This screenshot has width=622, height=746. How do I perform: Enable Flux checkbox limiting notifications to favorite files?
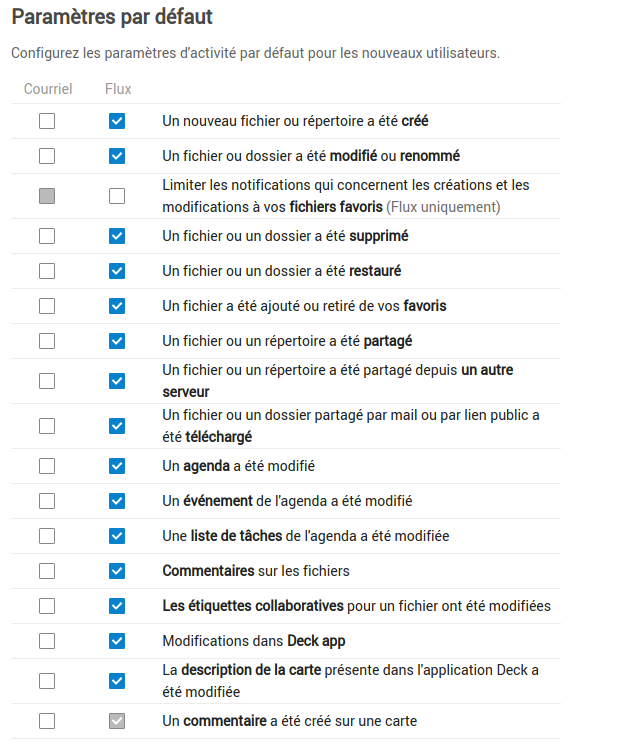point(117,196)
